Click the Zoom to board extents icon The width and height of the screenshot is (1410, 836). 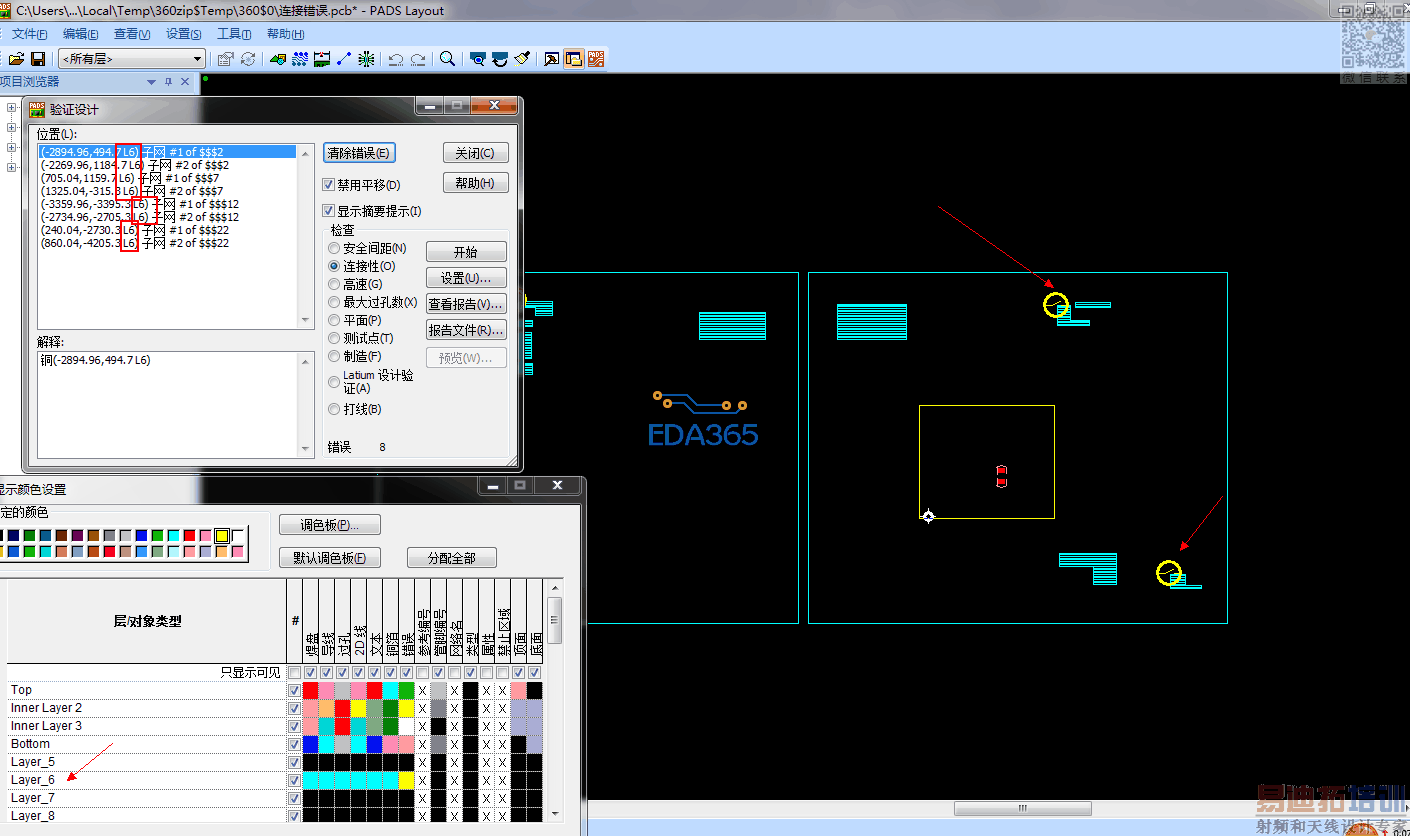(x=478, y=59)
